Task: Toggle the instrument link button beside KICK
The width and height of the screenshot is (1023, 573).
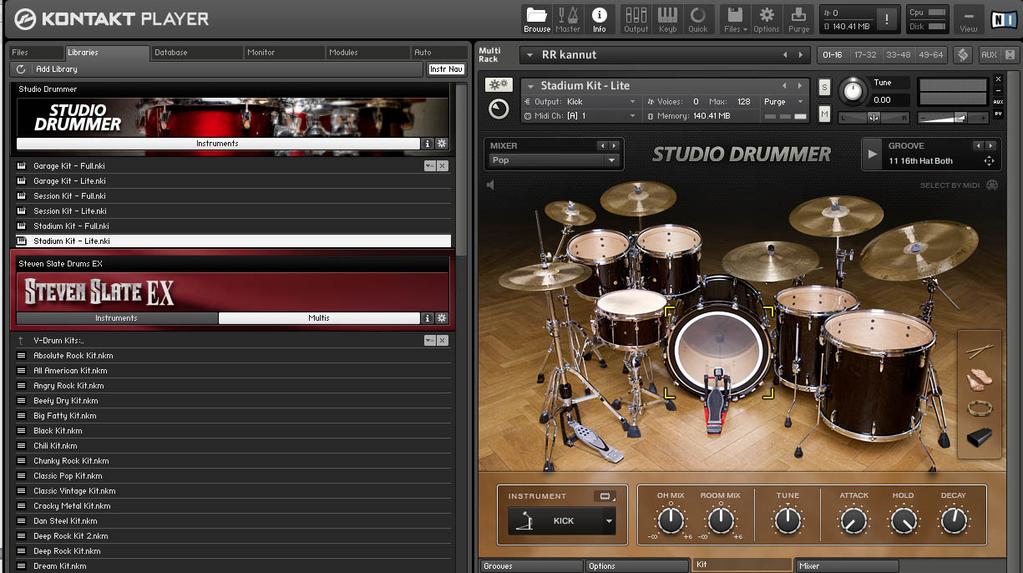Action: pos(605,496)
